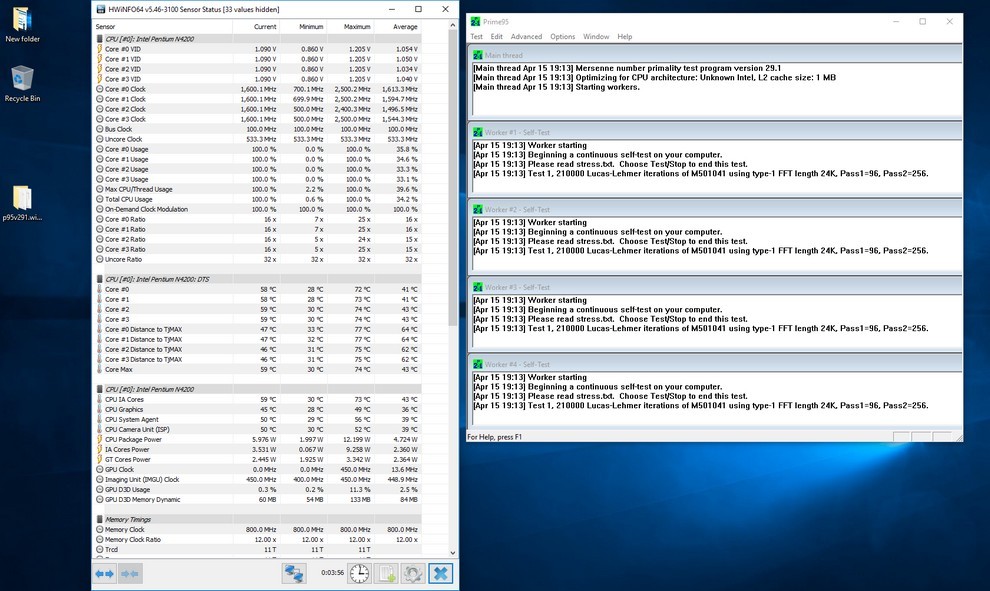Select the first CPU [#0] Intel Pentium header
Viewport: 990px width, 591px height.
(150, 39)
